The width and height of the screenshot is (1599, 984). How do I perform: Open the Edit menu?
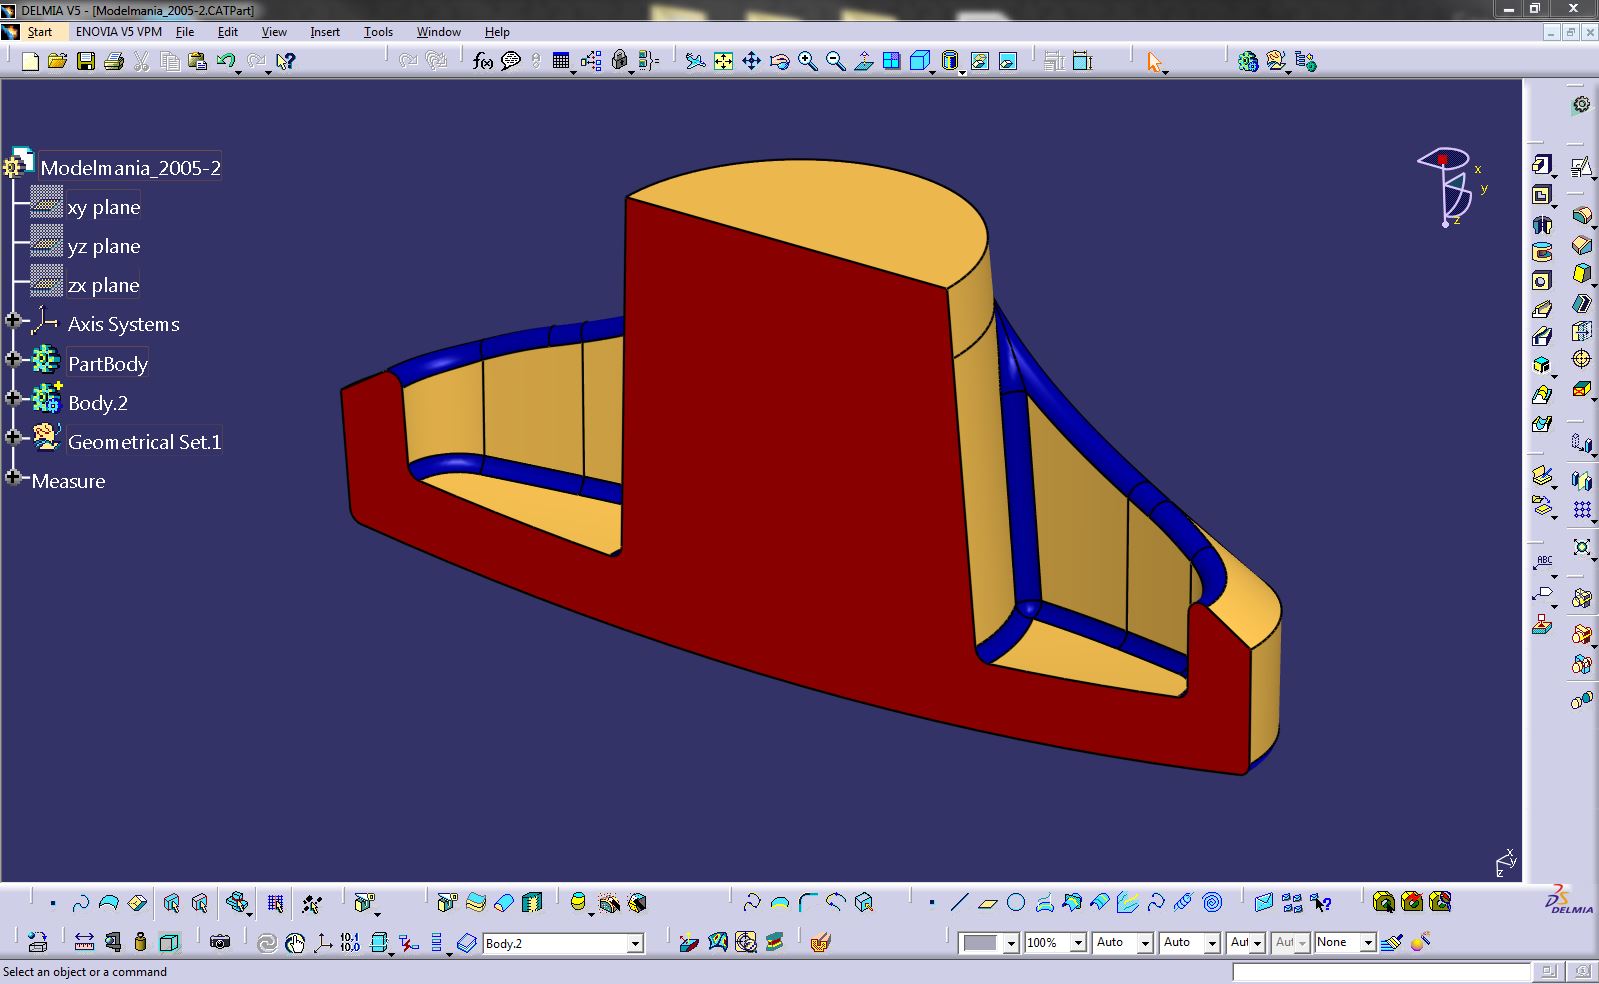227,32
